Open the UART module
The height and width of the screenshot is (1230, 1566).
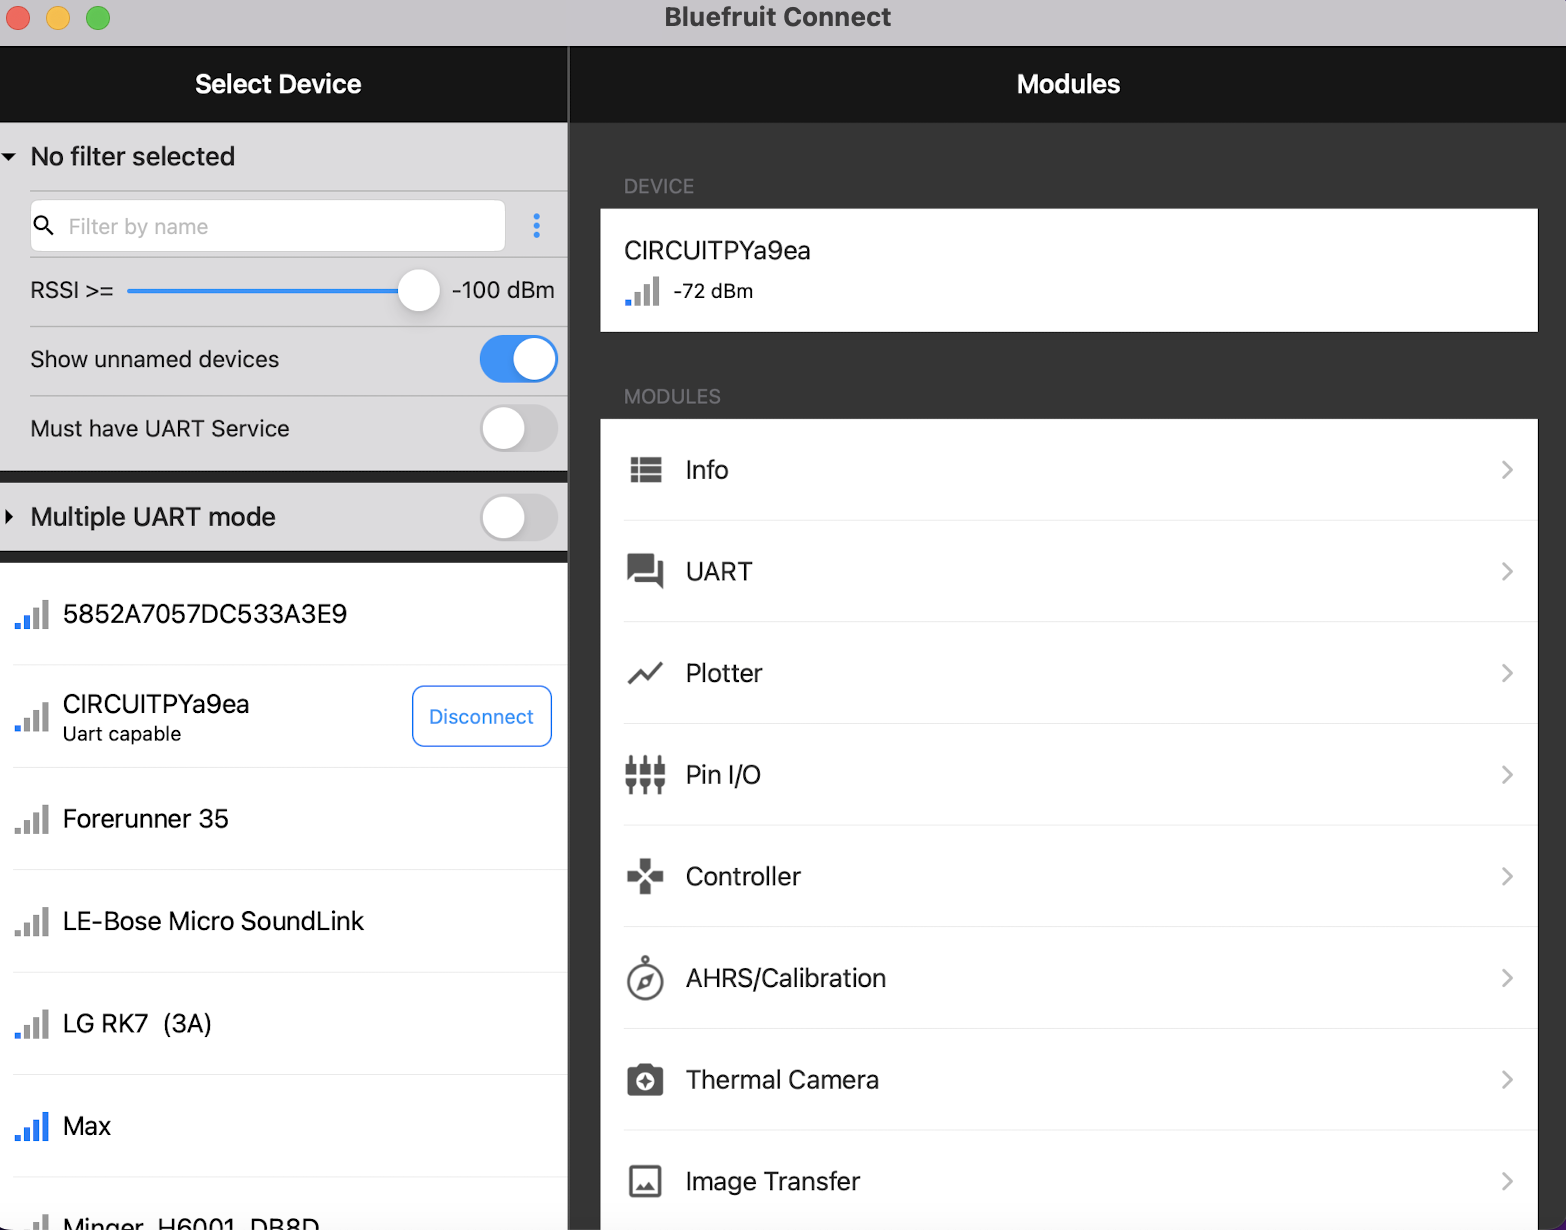click(x=1069, y=571)
